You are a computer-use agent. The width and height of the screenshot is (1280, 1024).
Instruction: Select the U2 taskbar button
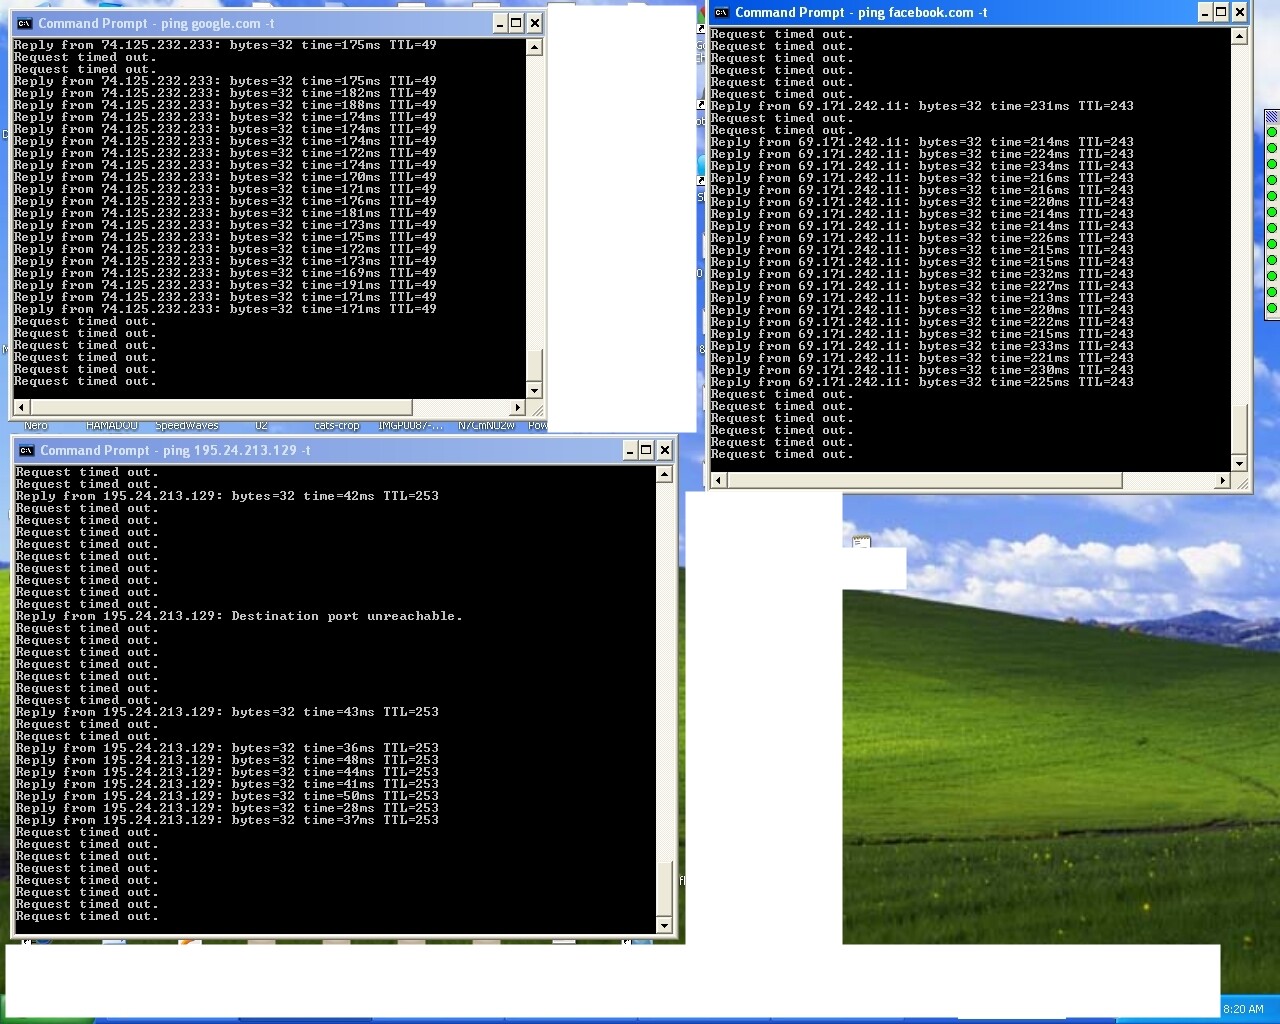[263, 425]
